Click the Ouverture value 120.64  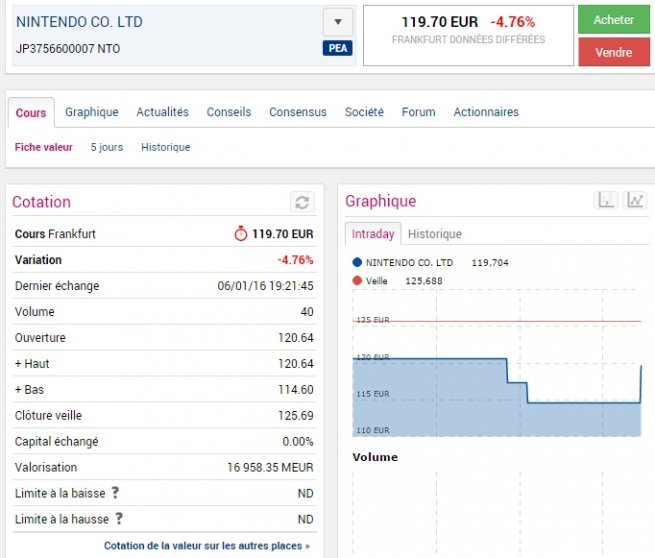(x=296, y=337)
